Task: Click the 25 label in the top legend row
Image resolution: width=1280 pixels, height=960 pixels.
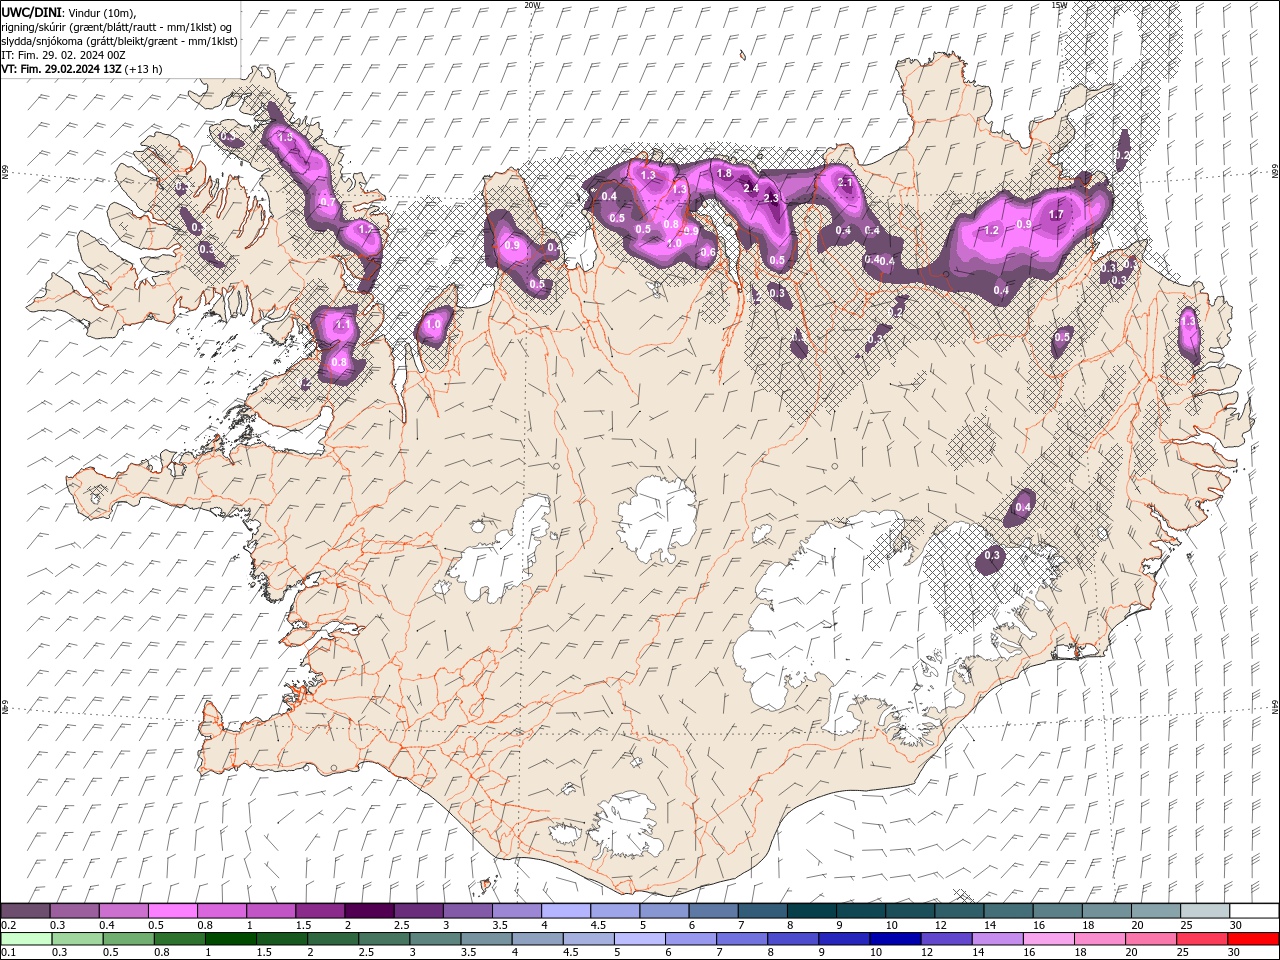Action: pyautogui.click(x=1186, y=925)
